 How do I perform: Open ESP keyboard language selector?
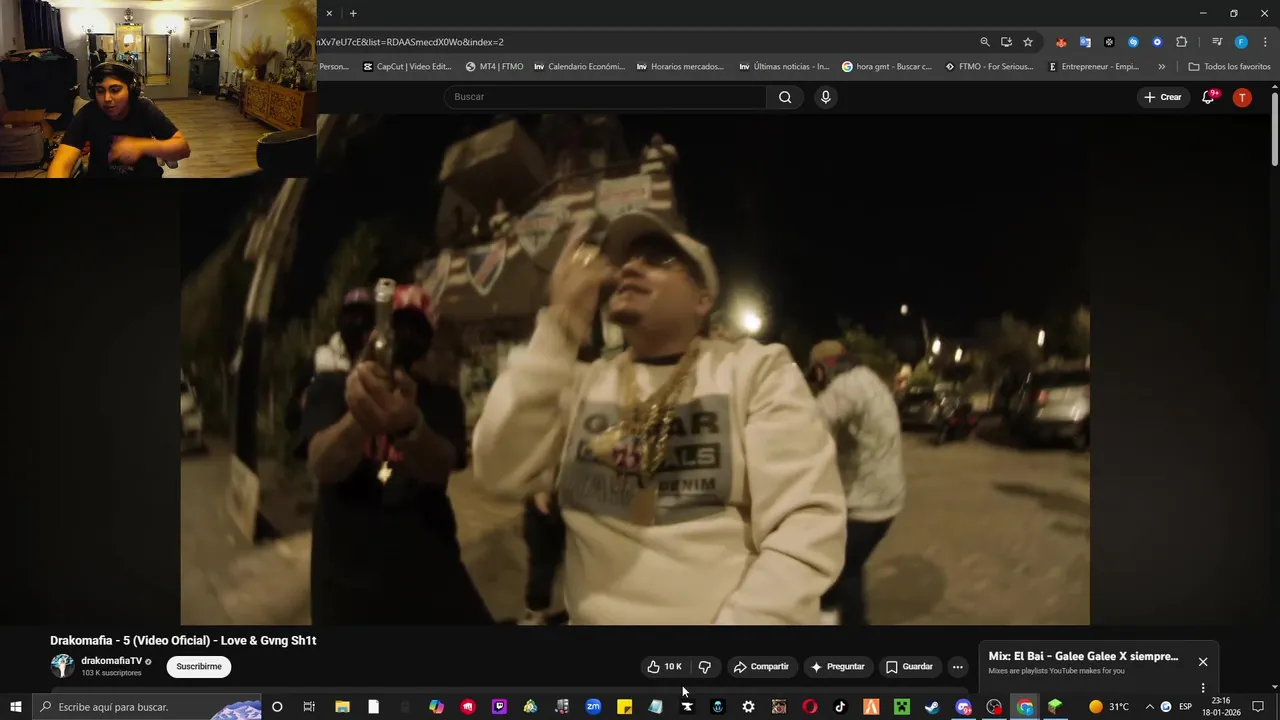[x=1186, y=707]
